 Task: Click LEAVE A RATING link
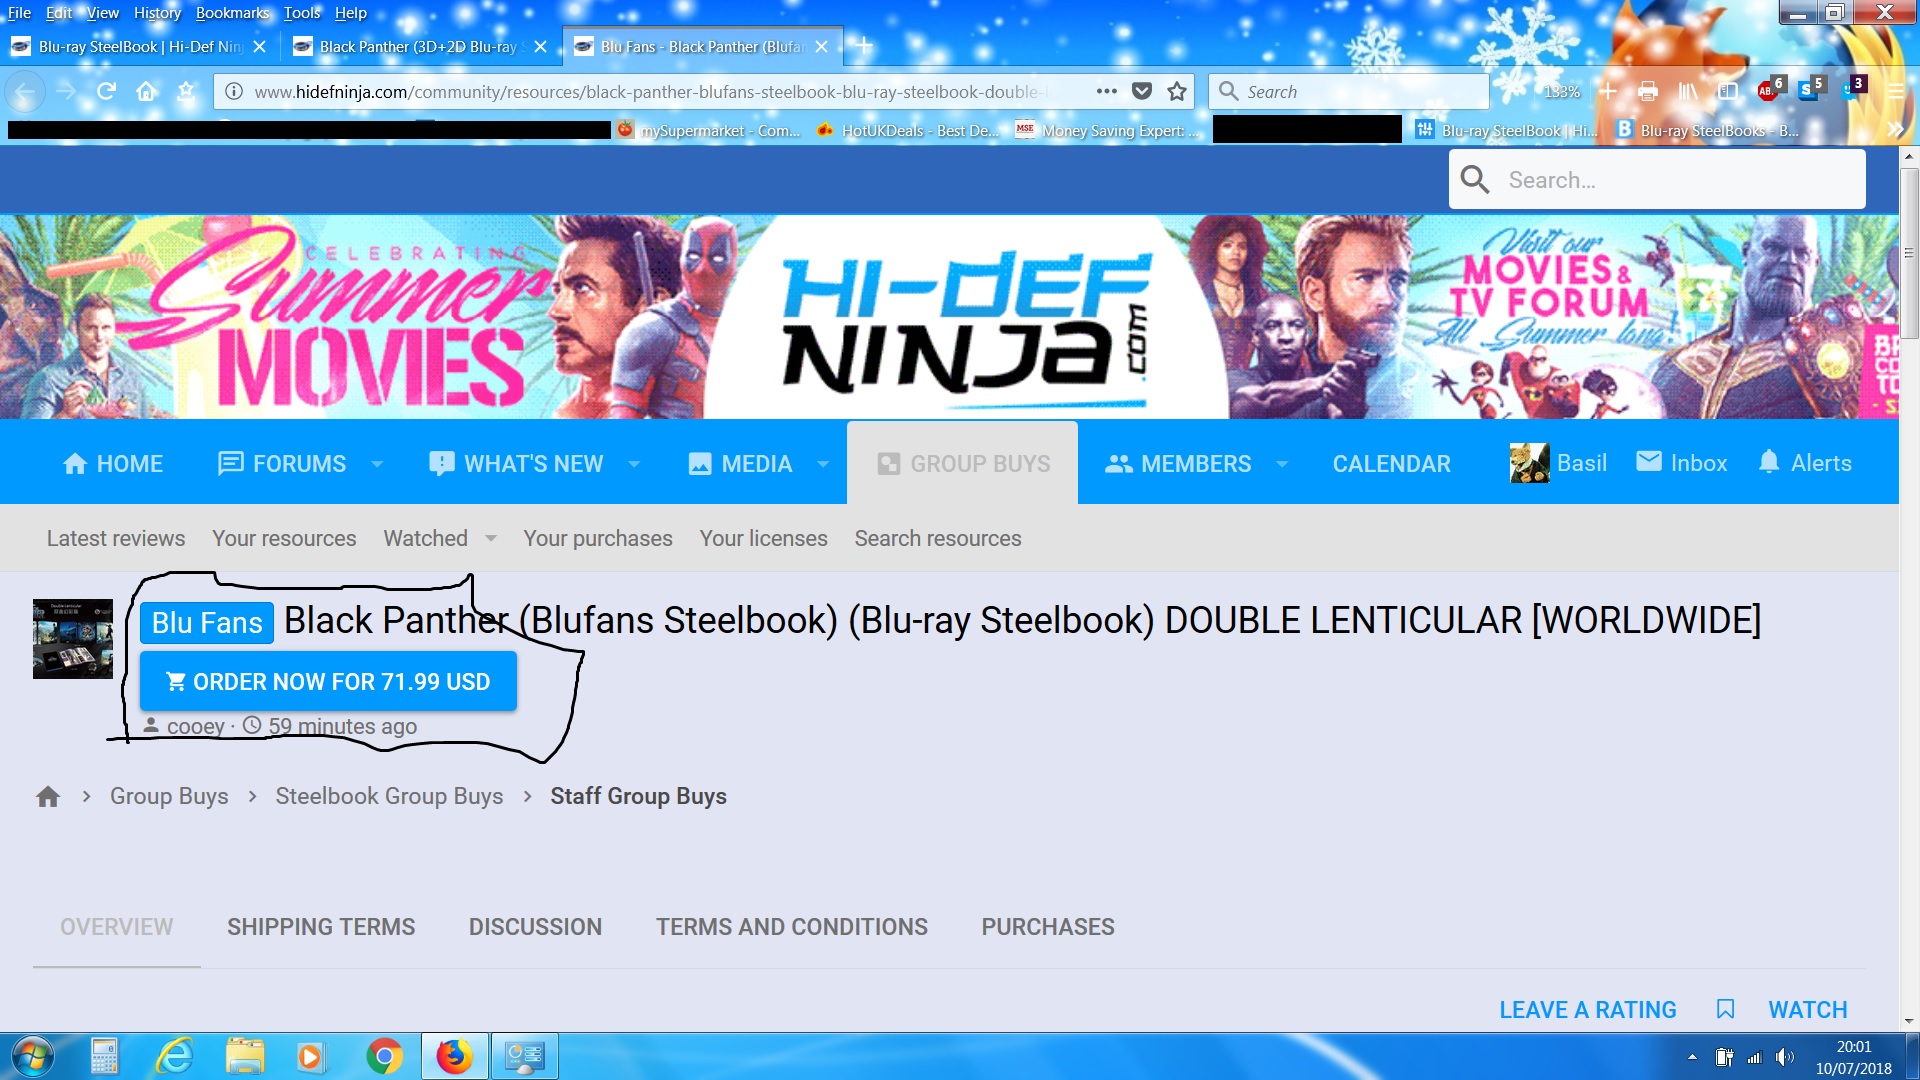pos(1588,1010)
